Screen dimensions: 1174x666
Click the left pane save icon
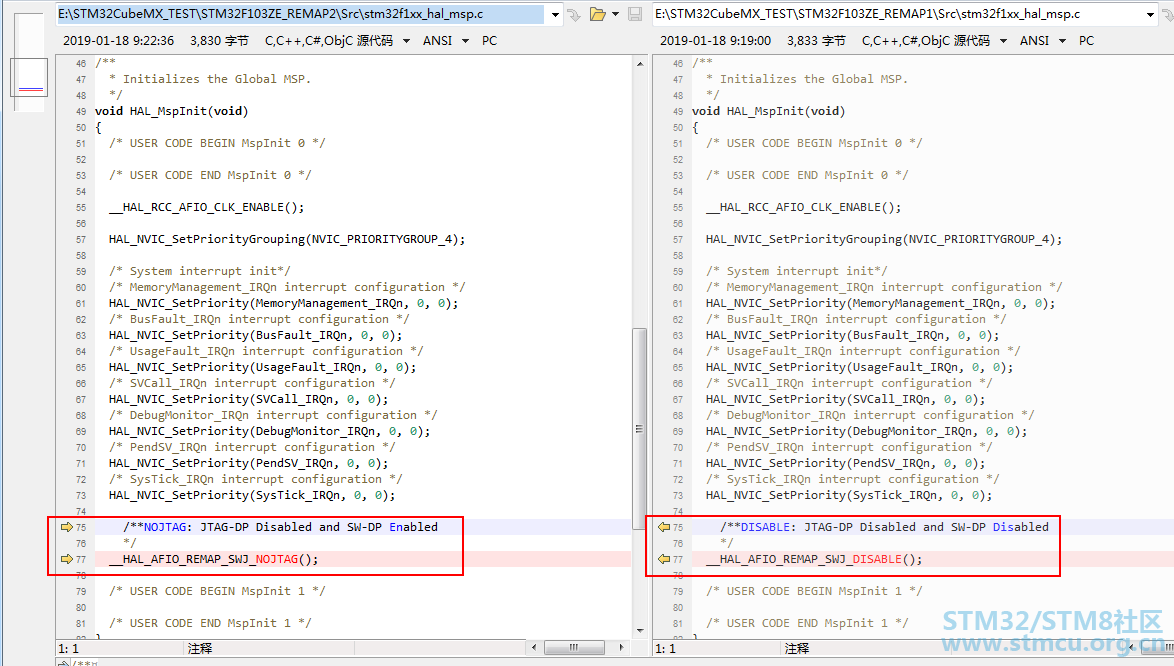(635, 14)
